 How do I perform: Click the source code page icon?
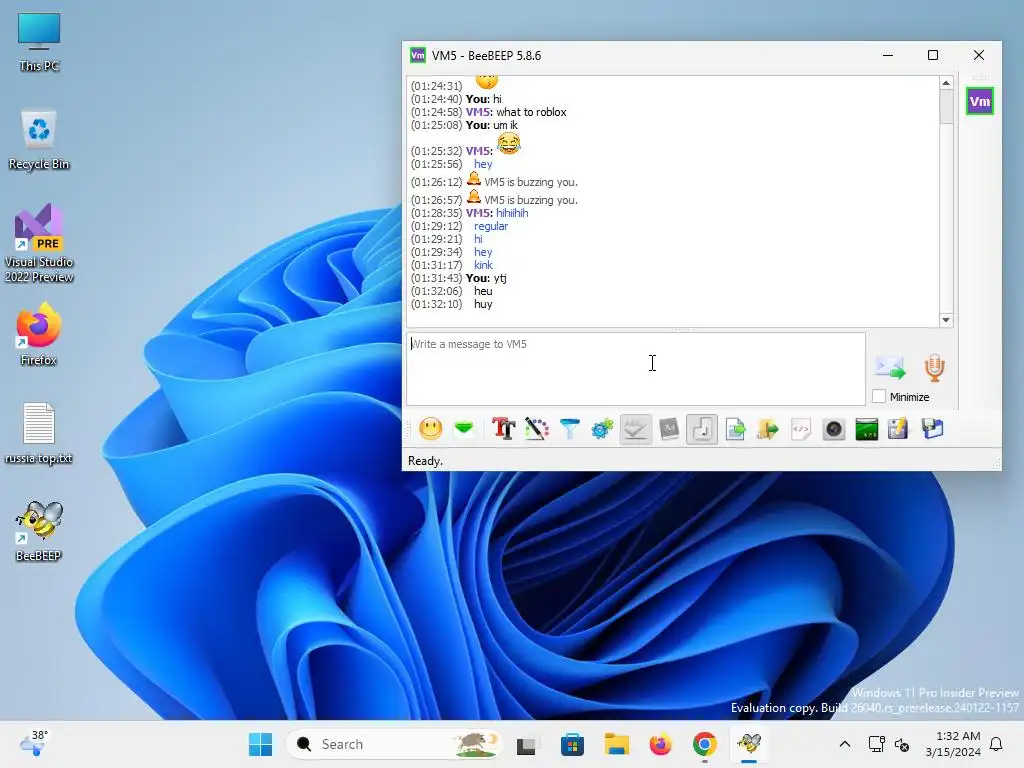801,429
